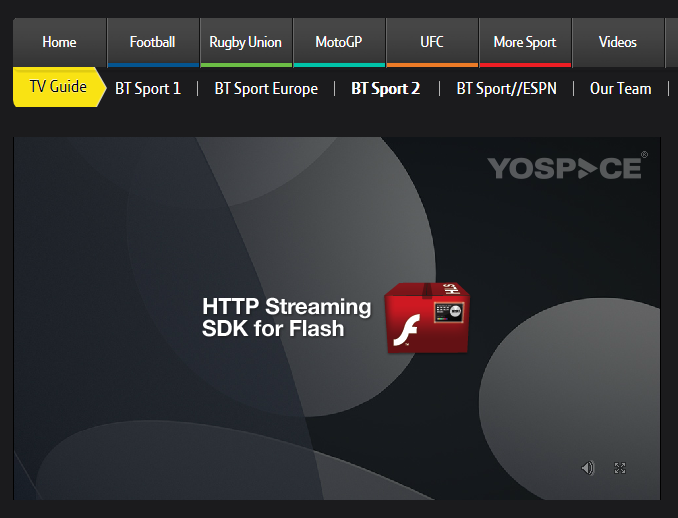
Task: Click the HTTP Streaming SDK for Flash text
Action: [287, 317]
